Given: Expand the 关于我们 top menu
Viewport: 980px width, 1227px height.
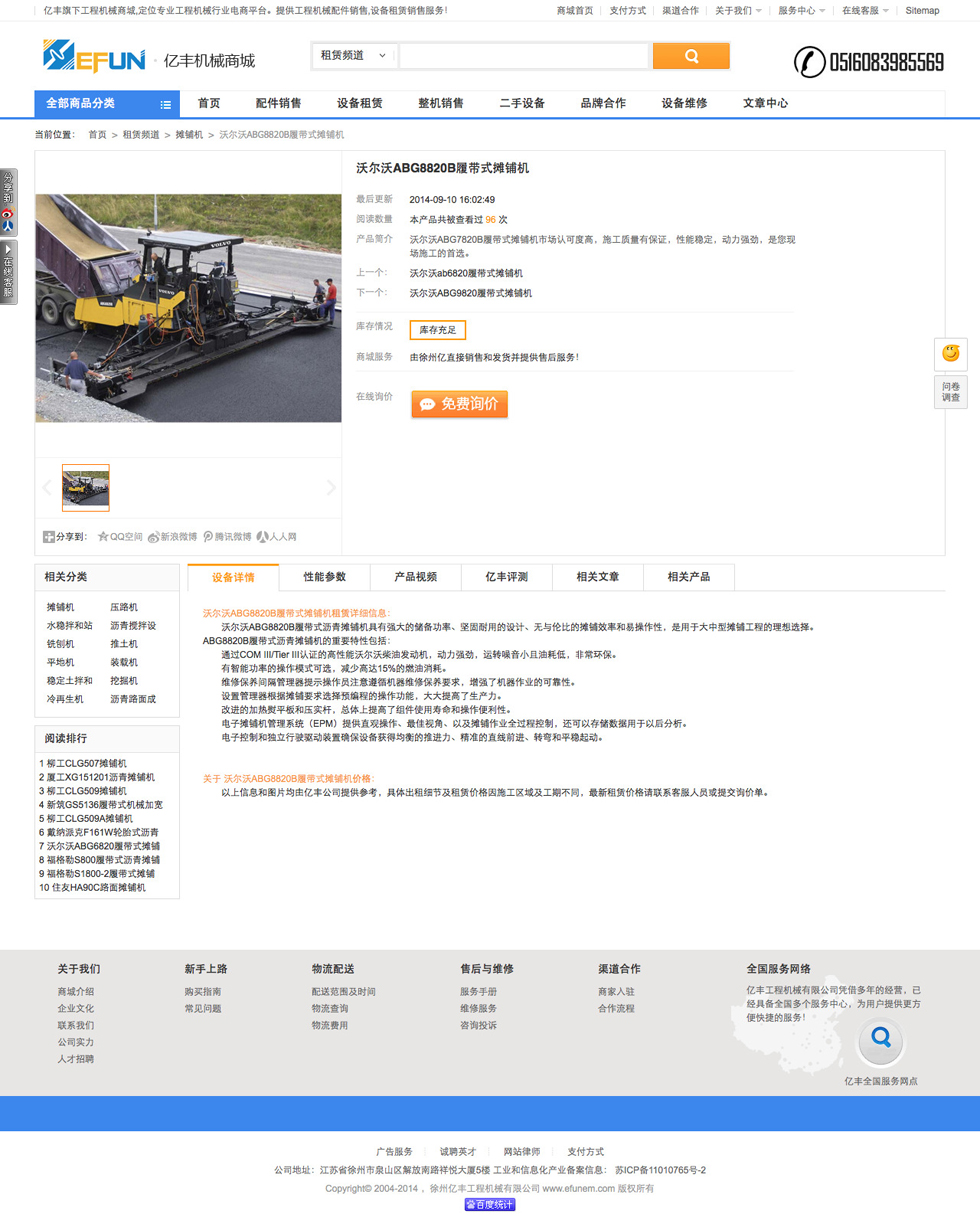Looking at the screenshot, I should click(738, 10).
